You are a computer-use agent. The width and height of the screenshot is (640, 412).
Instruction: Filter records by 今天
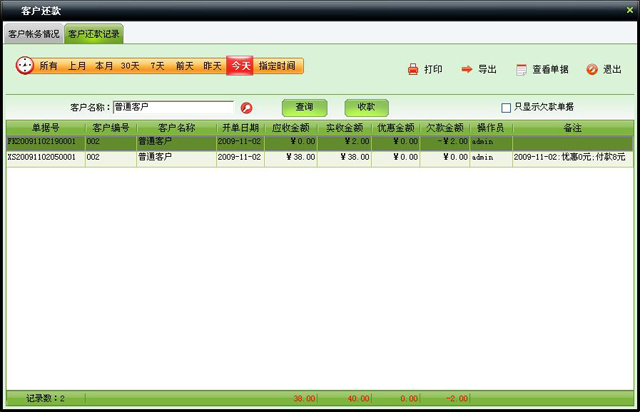(240, 66)
